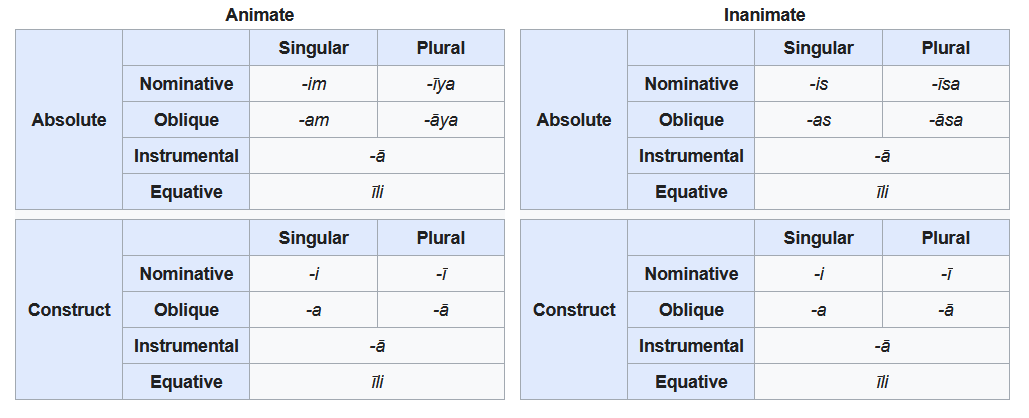Select the Inanimate Construct oblique plural -ā cell
The height and width of the screenshot is (418, 1029).
coord(946,310)
